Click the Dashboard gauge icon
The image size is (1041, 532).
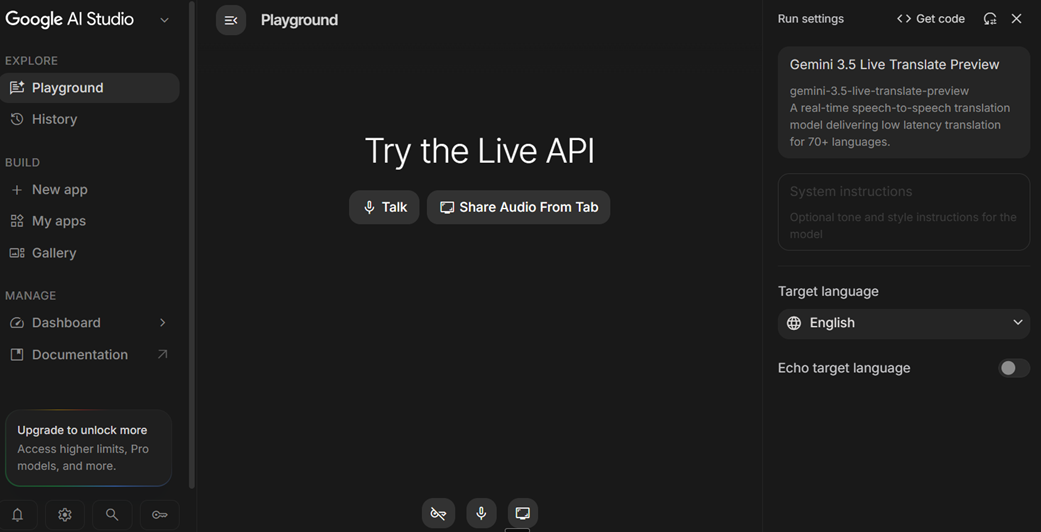point(17,323)
